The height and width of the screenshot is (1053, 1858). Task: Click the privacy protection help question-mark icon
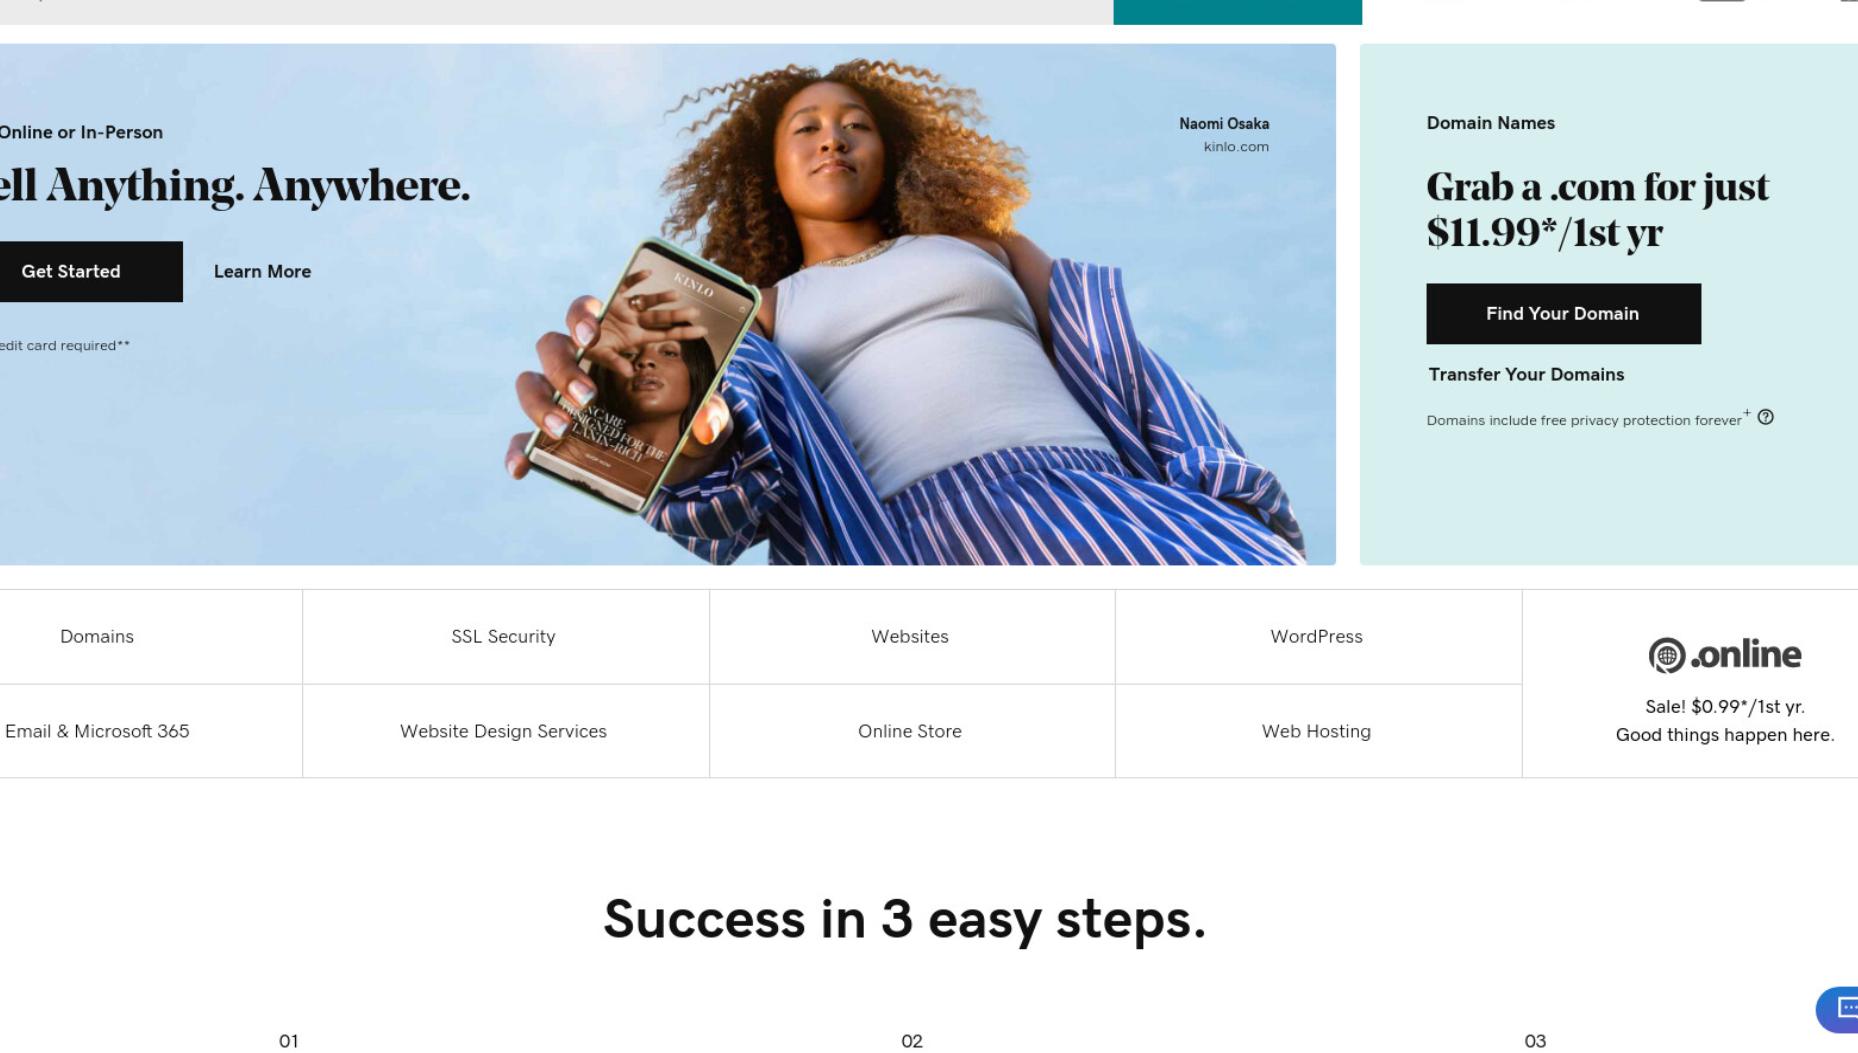point(1765,417)
